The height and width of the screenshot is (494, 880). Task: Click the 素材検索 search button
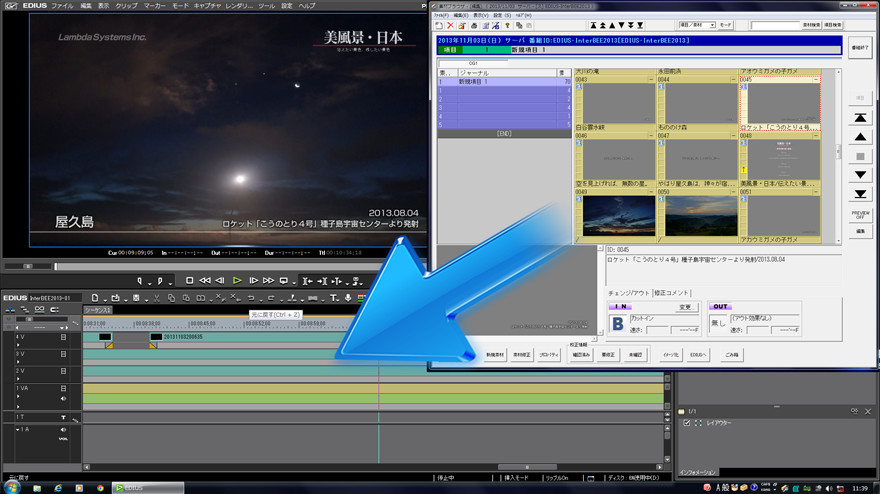click(x=810, y=25)
